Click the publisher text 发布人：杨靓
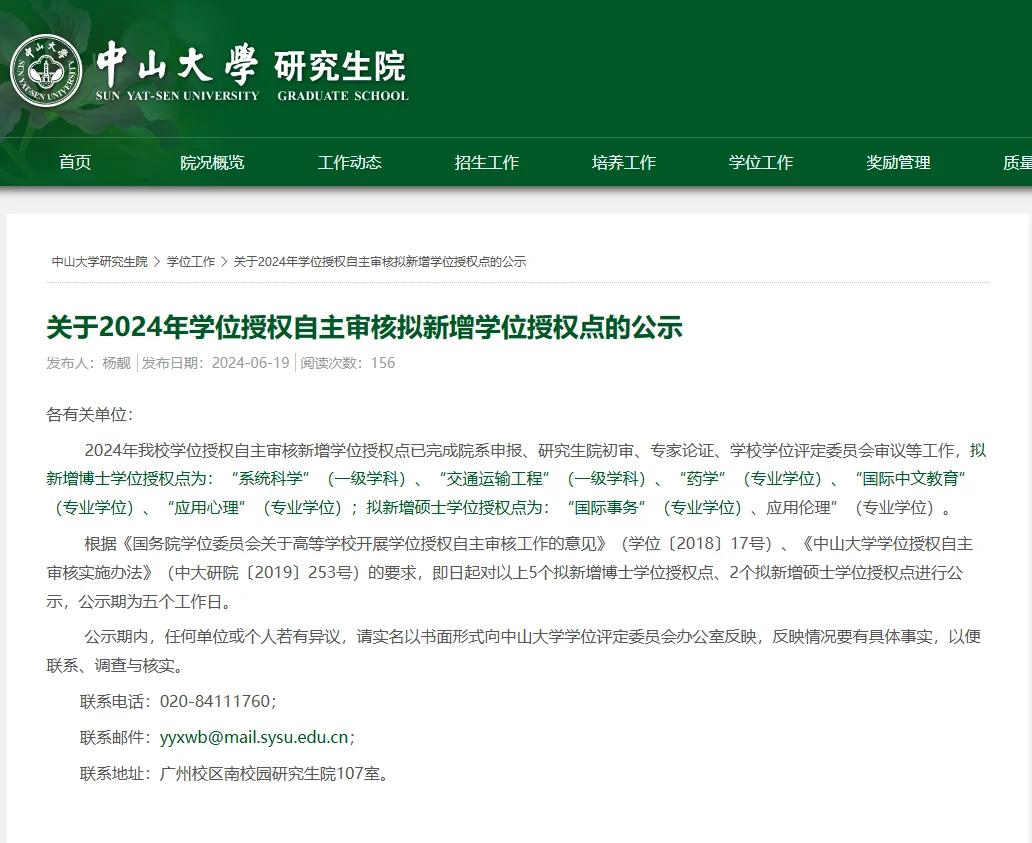The height and width of the screenshot is (843, 1032). pyautogui.click(x=88, y=363)
